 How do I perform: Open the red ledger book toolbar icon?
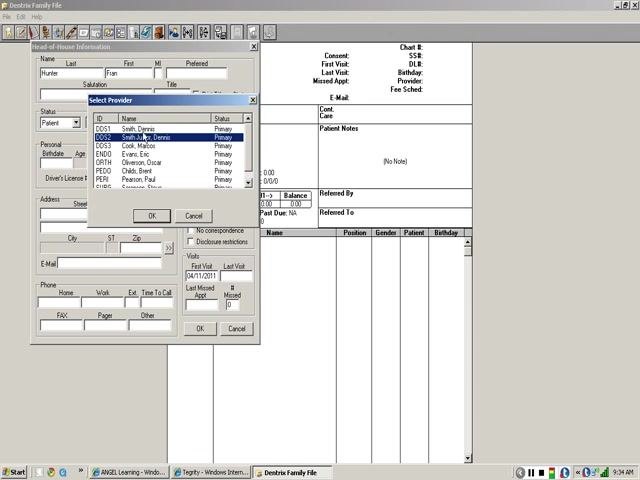[x=33, y=32]
